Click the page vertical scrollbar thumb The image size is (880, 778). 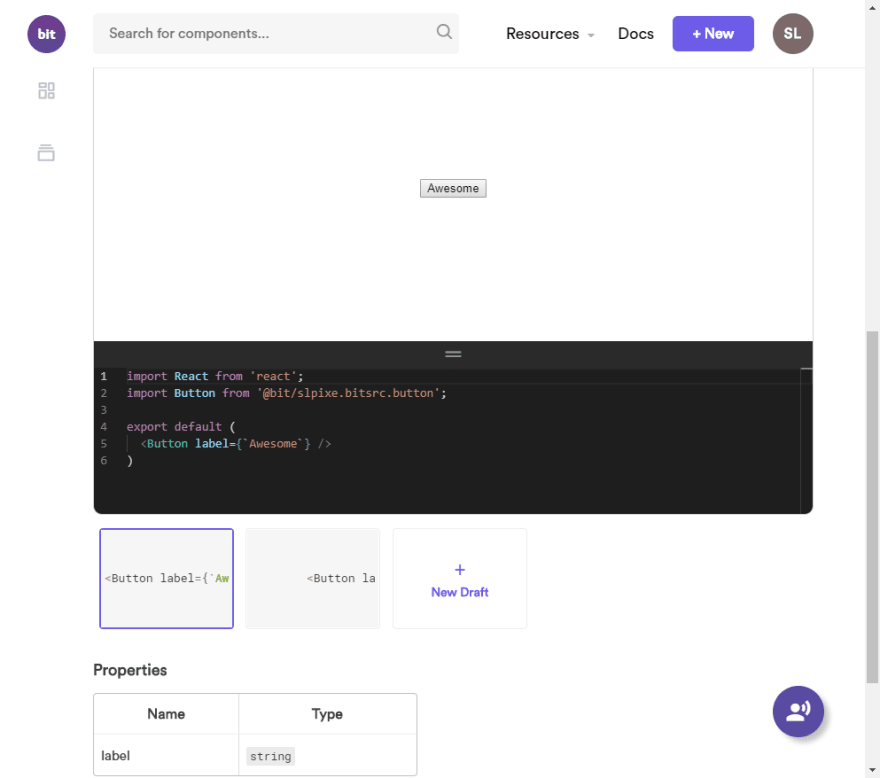click(x=872, y=507)
